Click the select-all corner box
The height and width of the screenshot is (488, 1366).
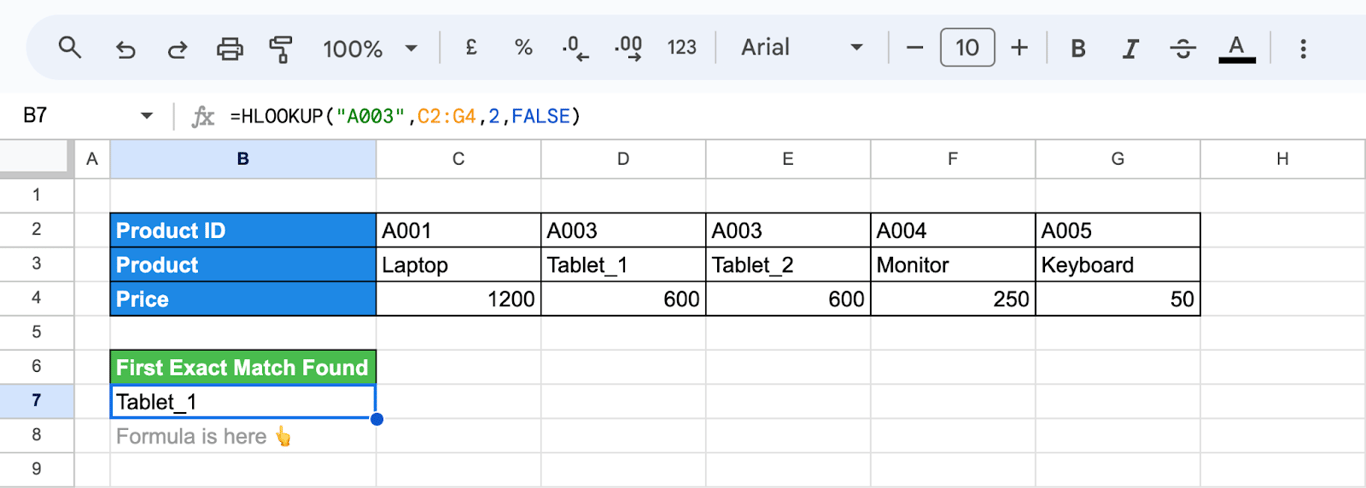36,158
